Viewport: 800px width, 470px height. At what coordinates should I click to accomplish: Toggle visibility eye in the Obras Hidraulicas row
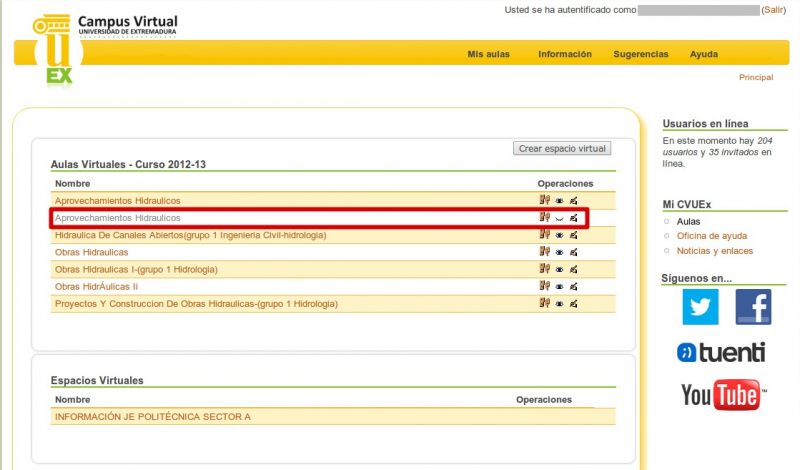(559, 253)
